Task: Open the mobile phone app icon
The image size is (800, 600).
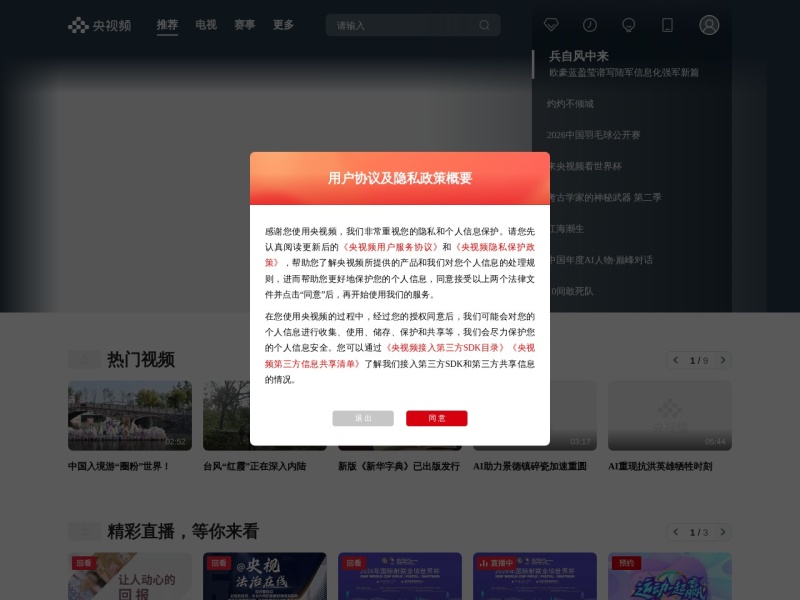Action: (667, 25)
